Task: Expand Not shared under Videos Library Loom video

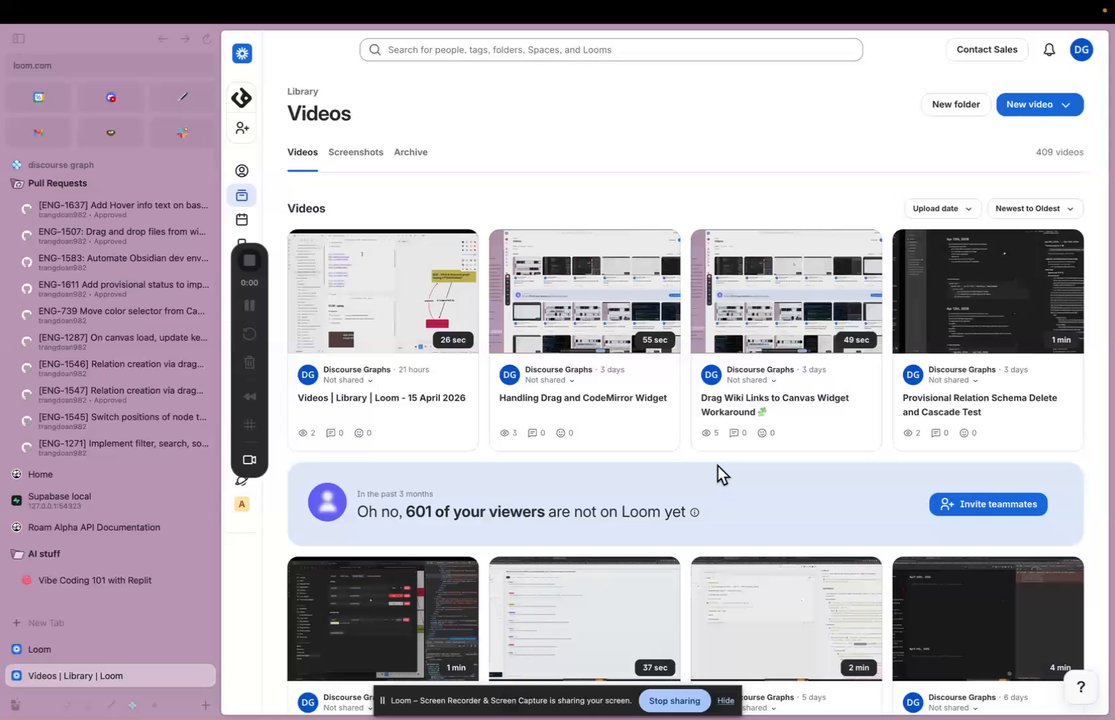Action: tap(348, 380)
